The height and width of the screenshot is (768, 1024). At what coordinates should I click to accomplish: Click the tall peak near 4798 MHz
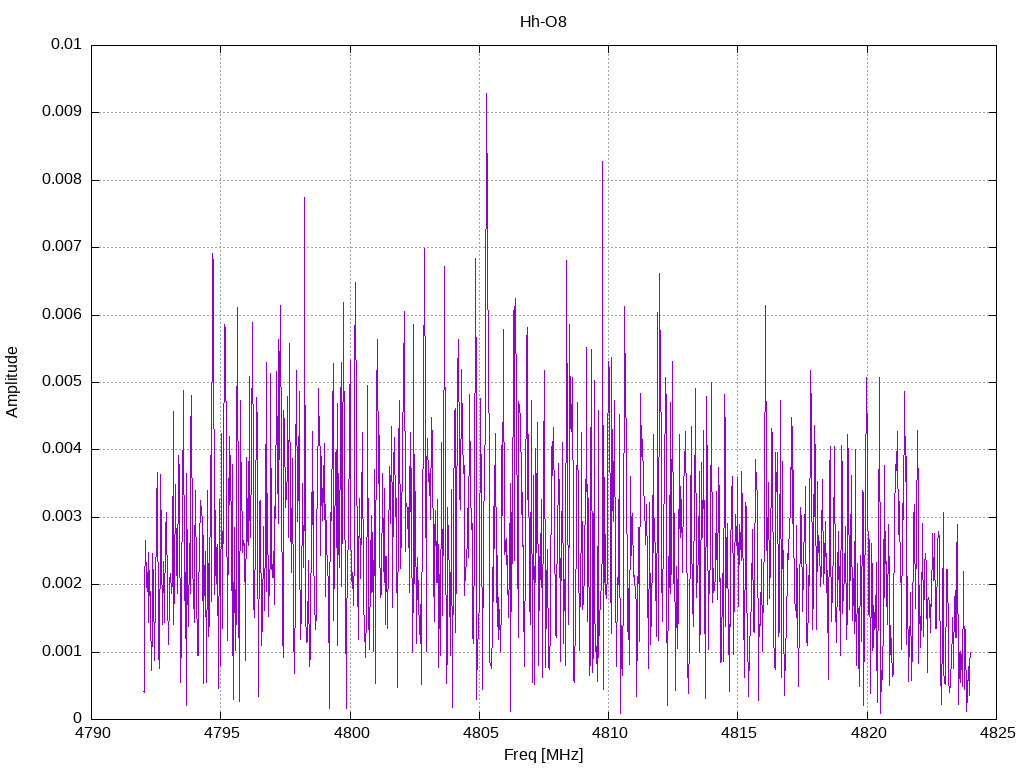(x=304, y=198)
